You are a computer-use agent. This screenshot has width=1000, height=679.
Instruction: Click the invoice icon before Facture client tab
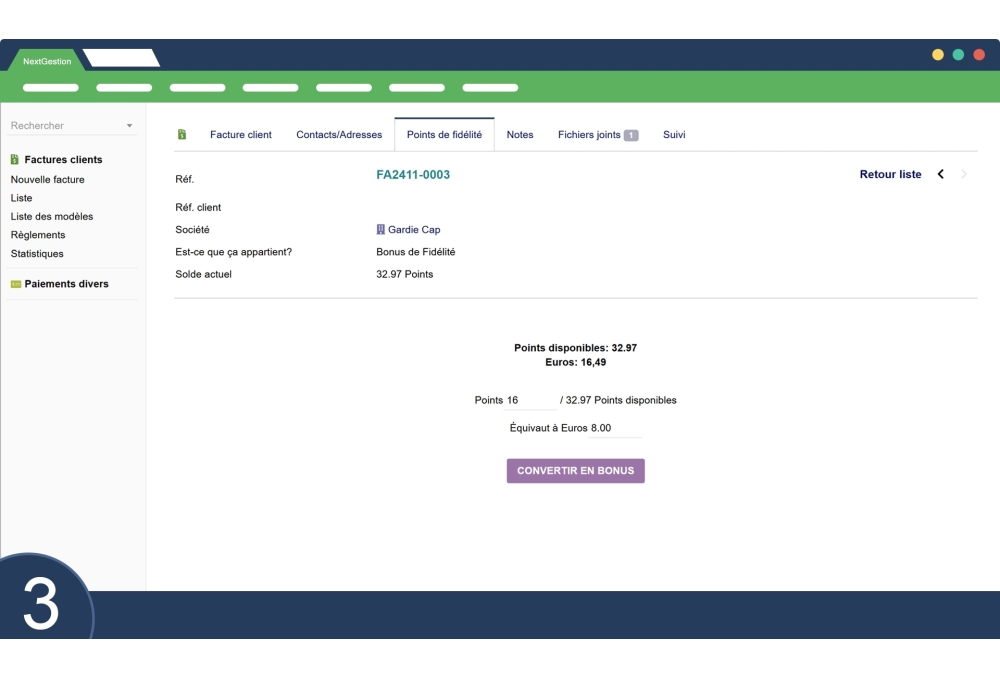(182, 135)
